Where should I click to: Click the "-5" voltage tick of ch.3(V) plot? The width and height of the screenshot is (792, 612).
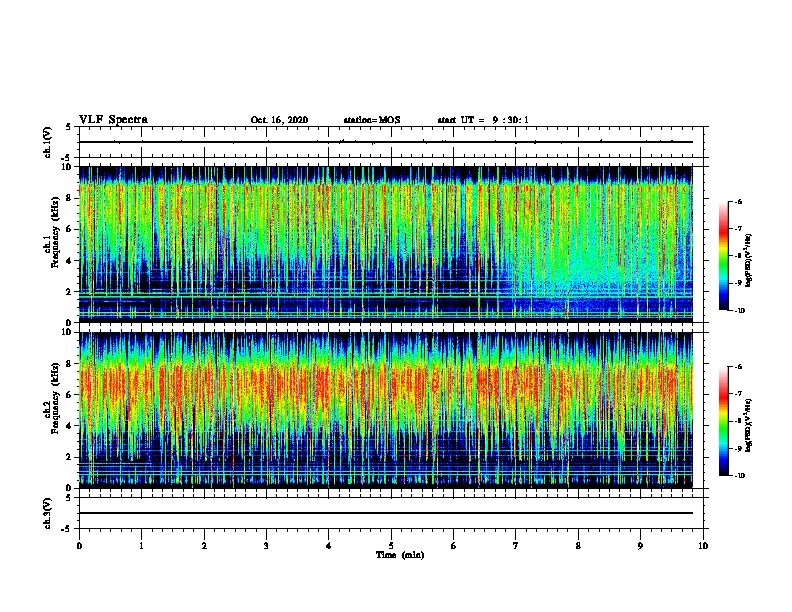[67, 529]
